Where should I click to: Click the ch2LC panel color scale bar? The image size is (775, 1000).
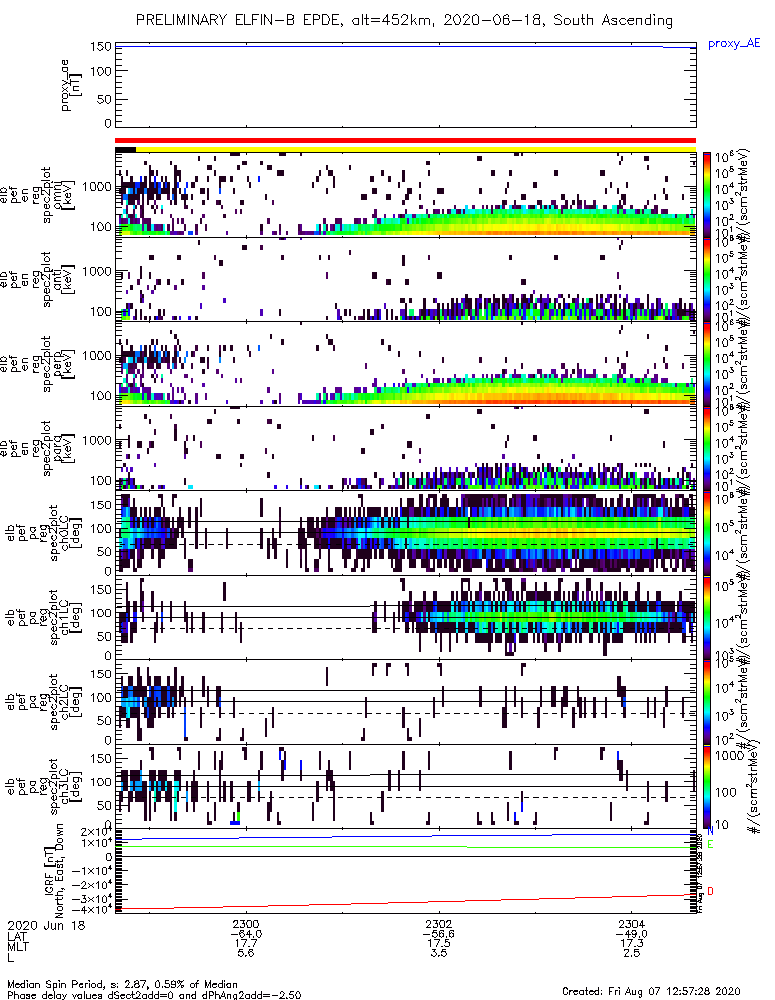pyautogui.click(x=707, y=702)
